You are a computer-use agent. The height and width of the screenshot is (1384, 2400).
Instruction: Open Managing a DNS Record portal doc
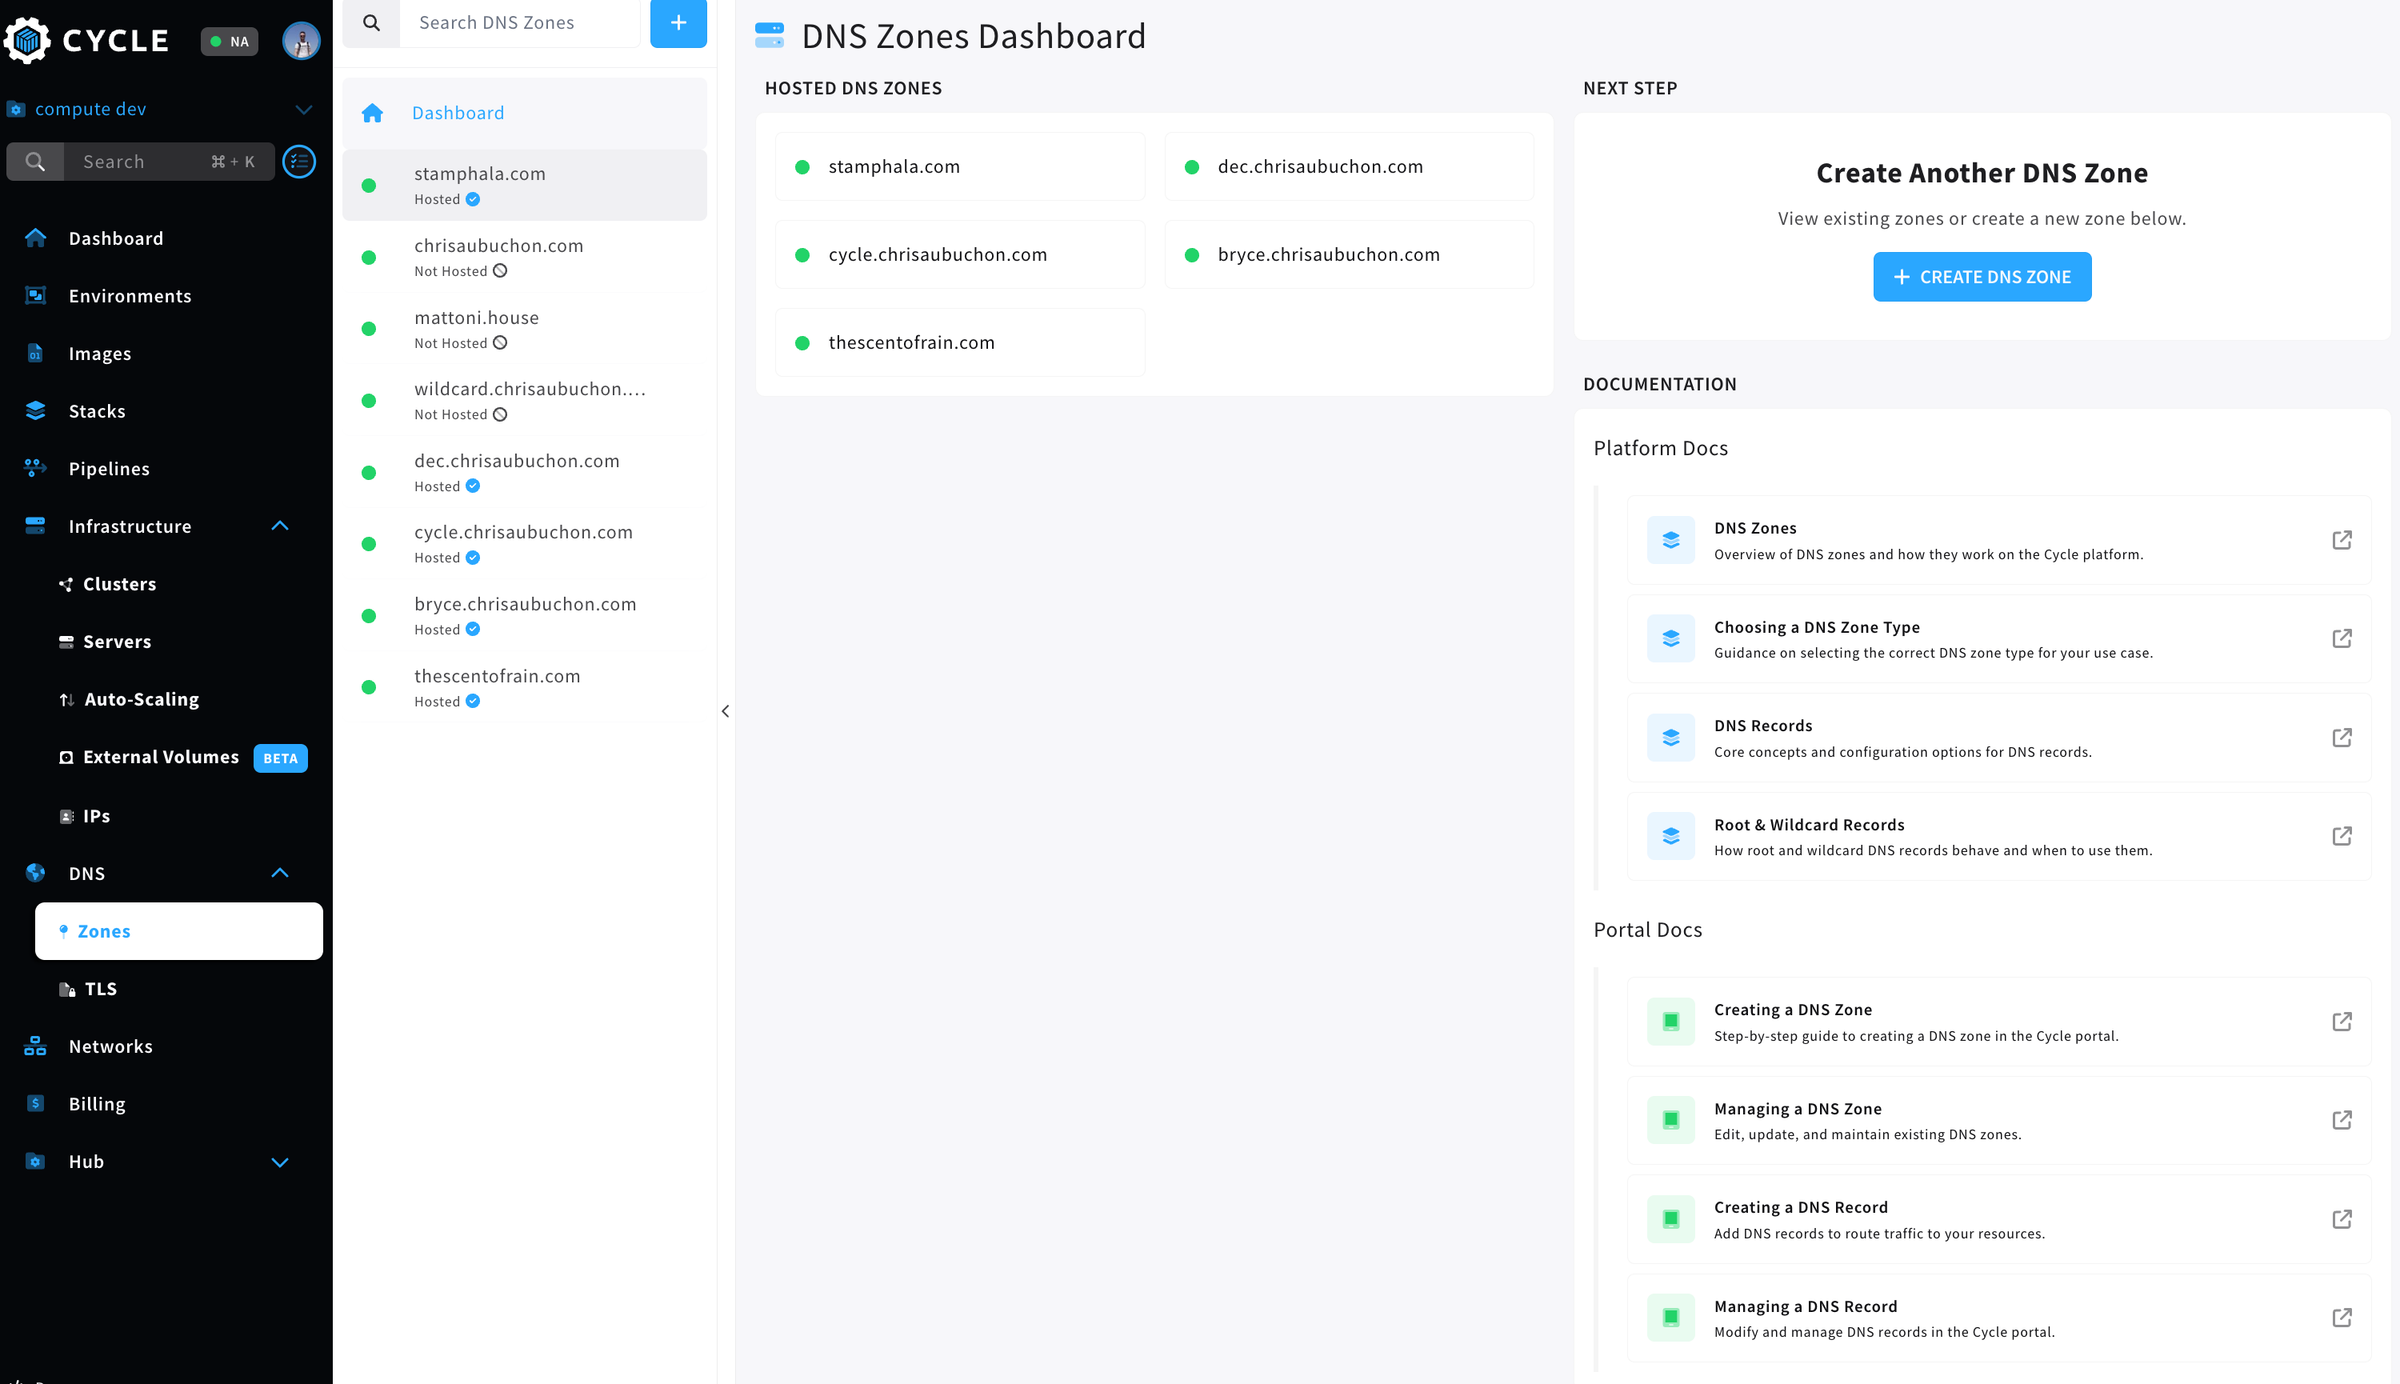(1998, 1319)
